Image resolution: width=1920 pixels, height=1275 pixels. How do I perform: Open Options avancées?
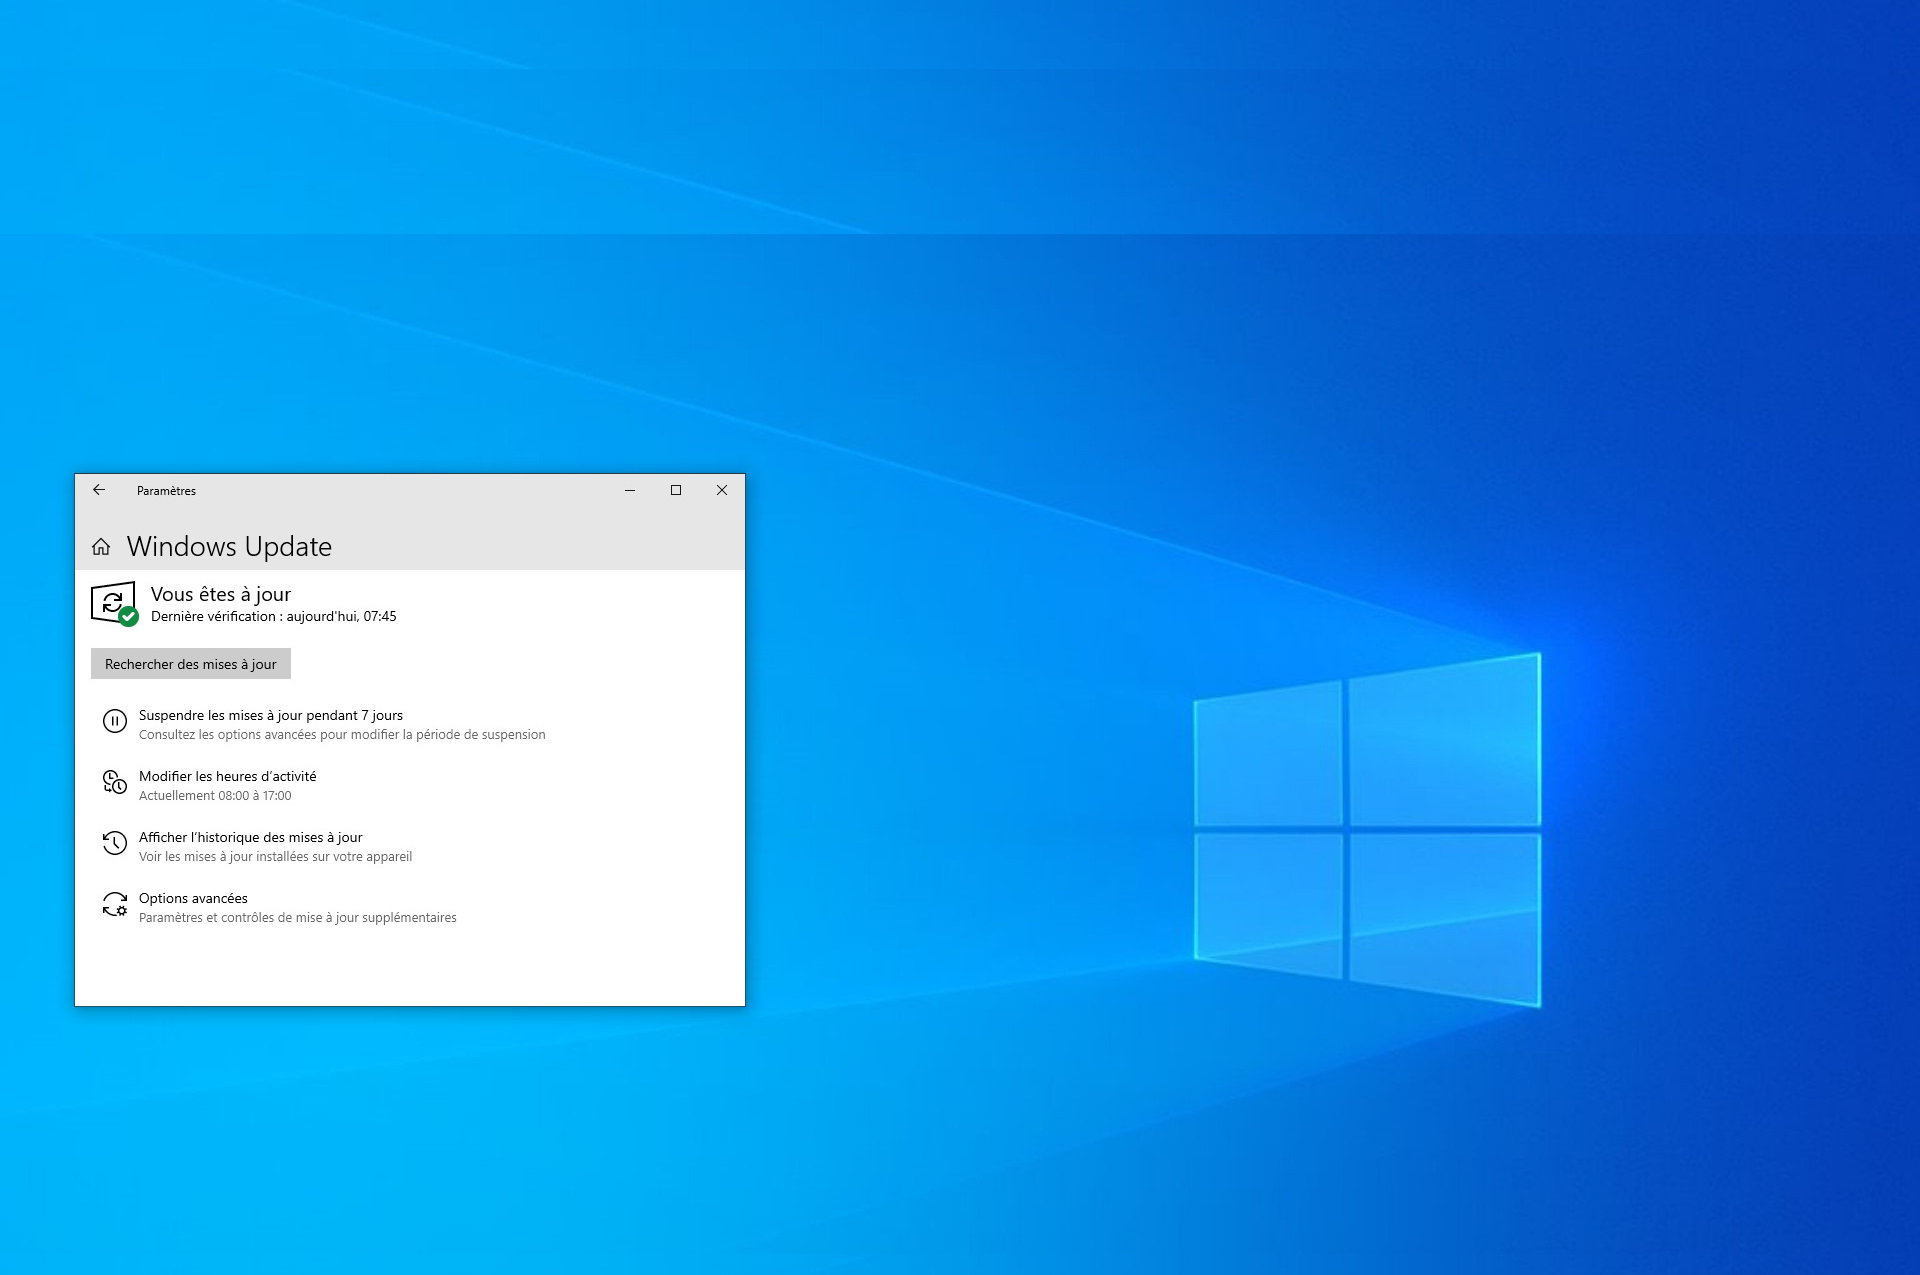(x=193, y=898)
